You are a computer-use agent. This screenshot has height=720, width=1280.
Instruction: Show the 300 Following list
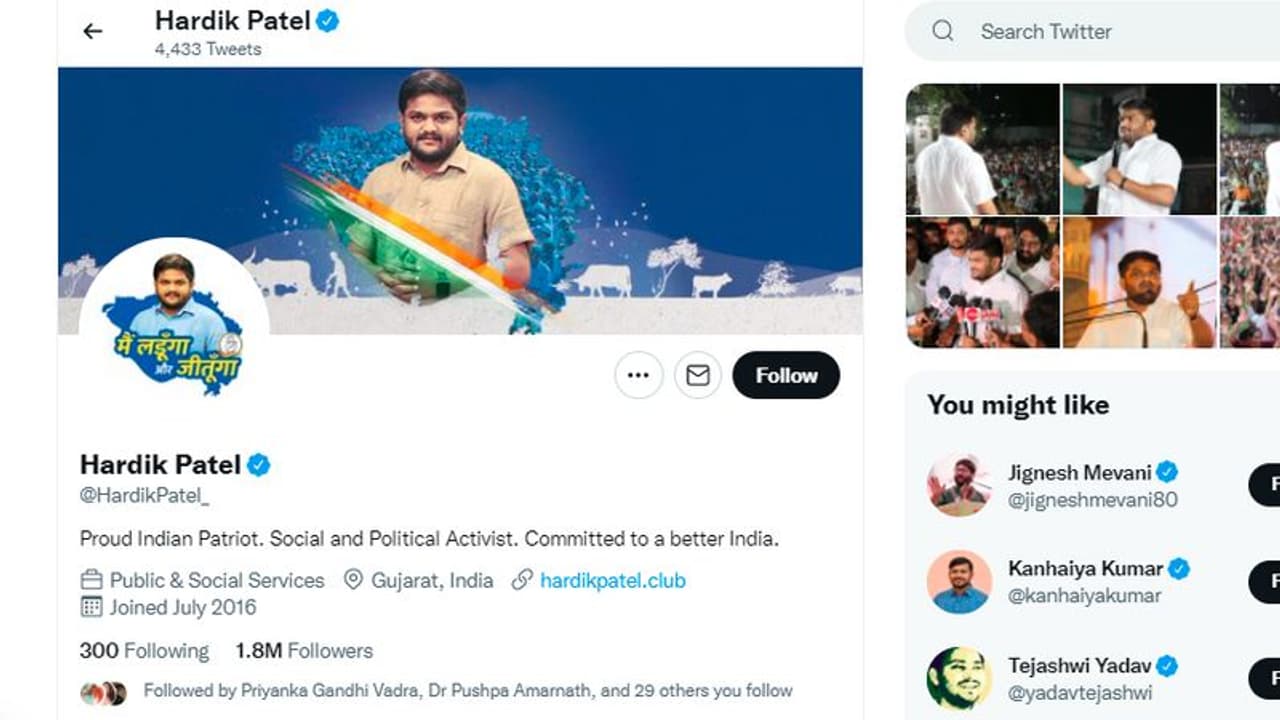(144, 650)
